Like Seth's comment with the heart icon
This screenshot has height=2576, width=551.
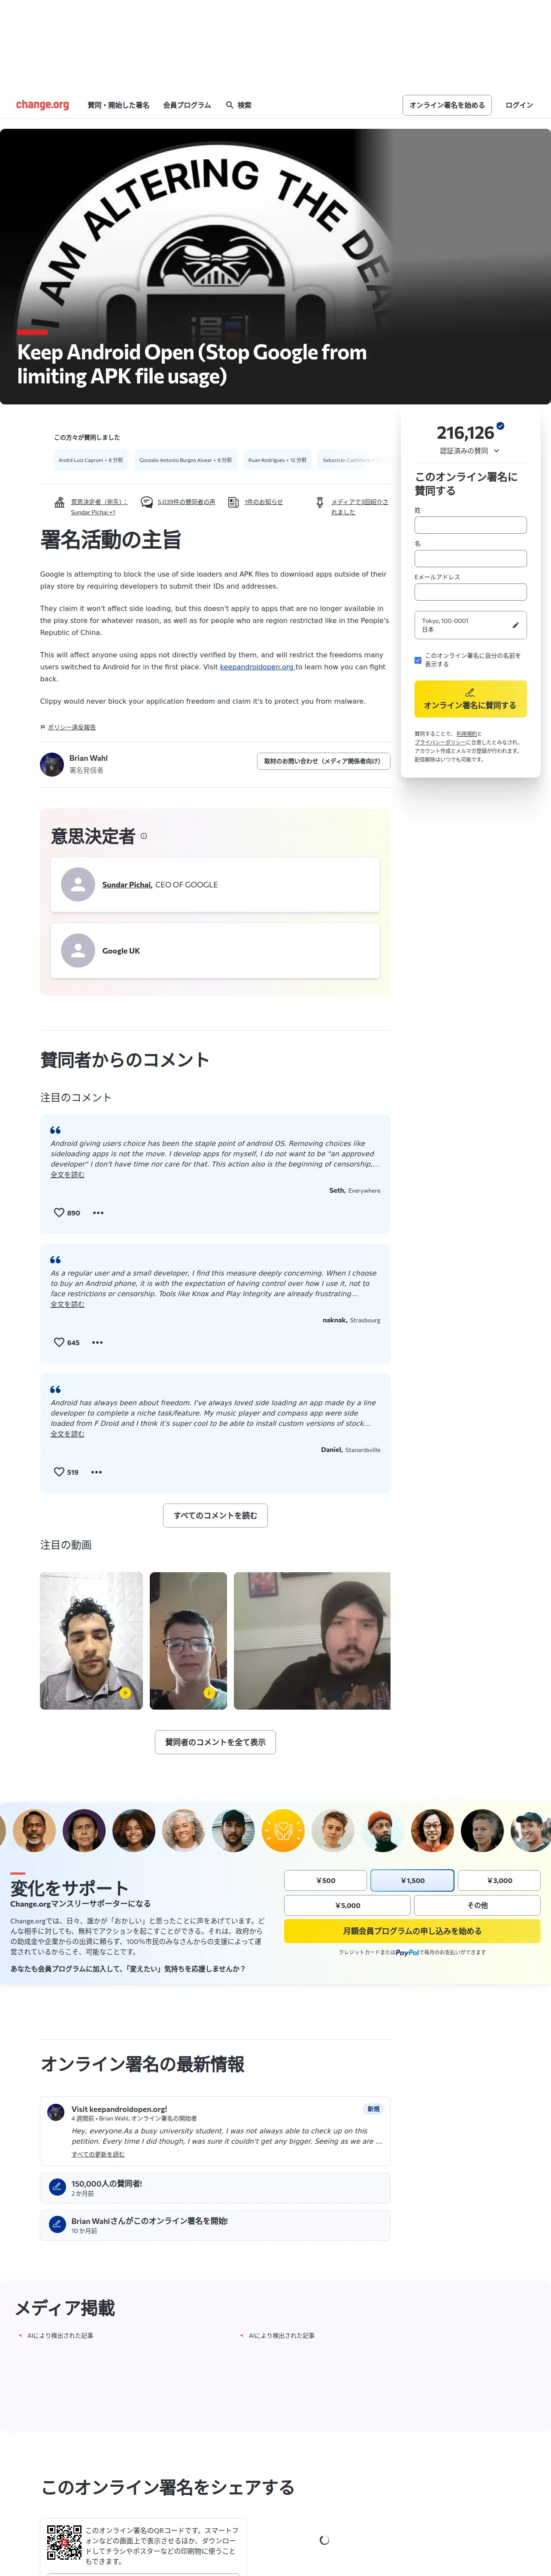(59, 1212)
